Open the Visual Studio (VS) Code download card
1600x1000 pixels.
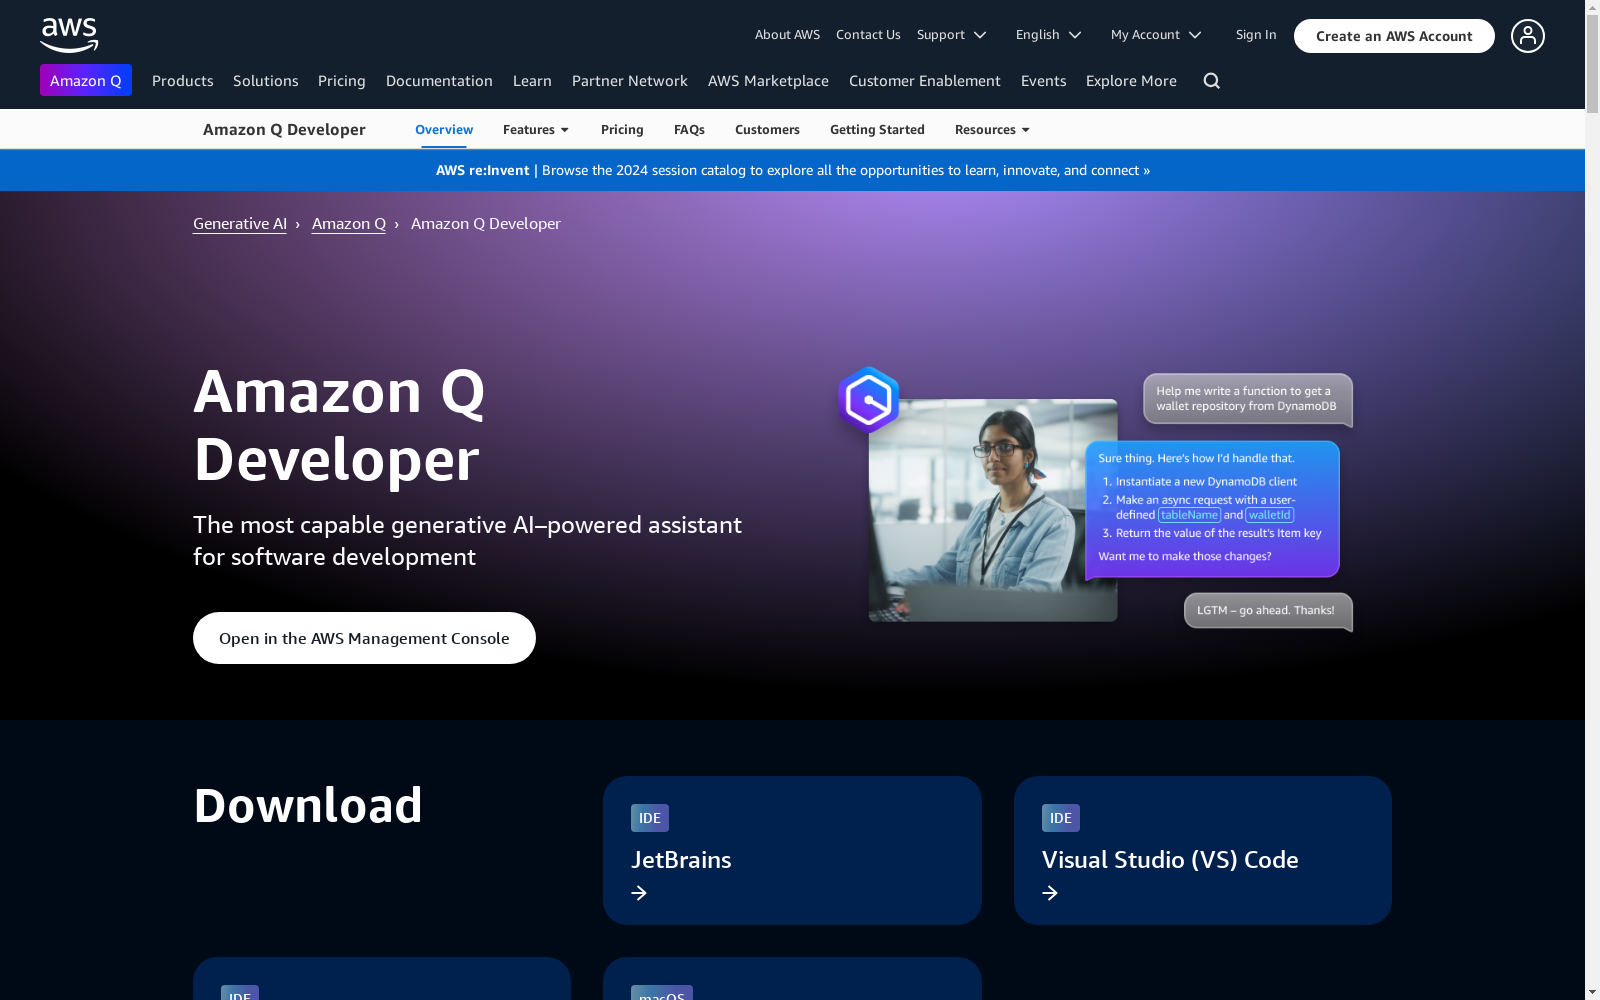pyautogui.click(x=1203, y=850)
